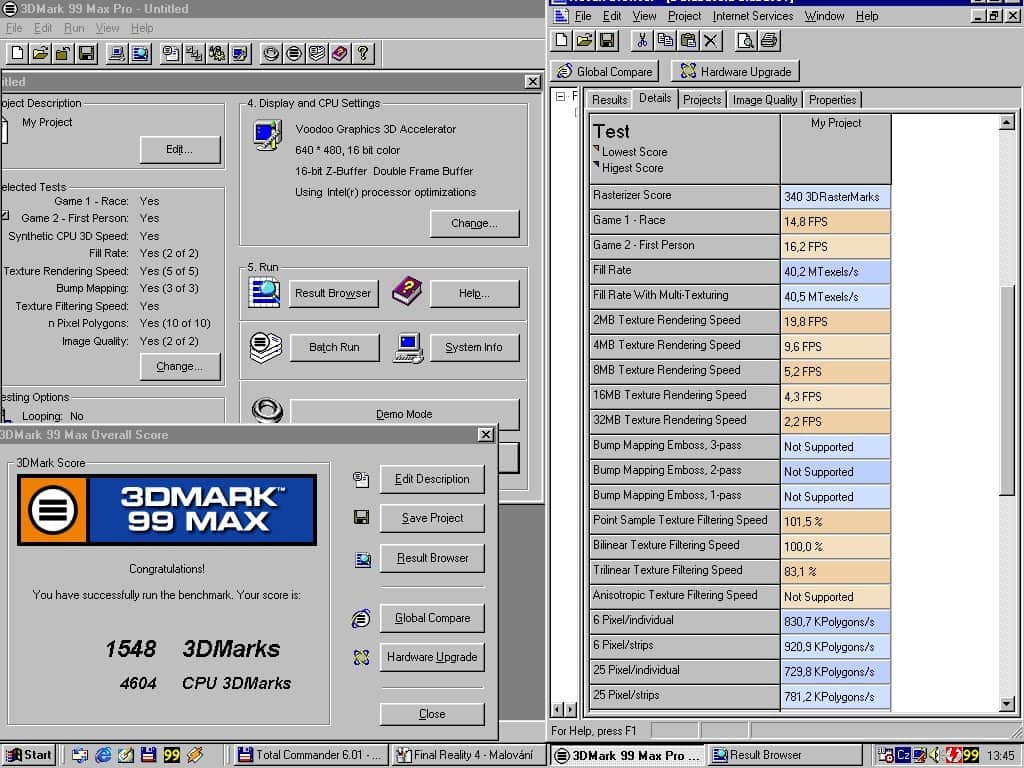Click Copy icon in Result Browser toolbar
The image size is (1024, 768).
(665, 40)
